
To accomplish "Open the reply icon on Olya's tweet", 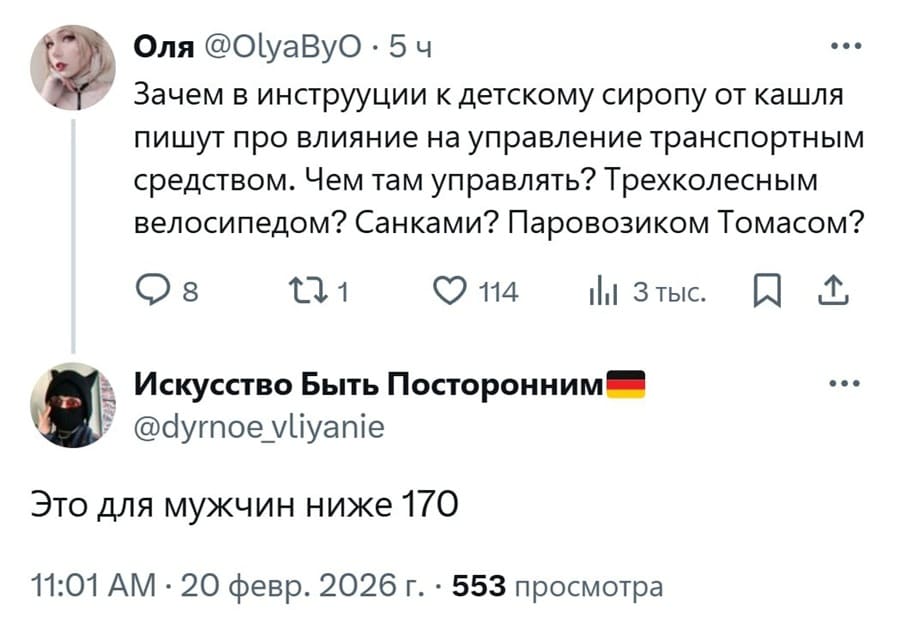I will click(x=152, y=290).
